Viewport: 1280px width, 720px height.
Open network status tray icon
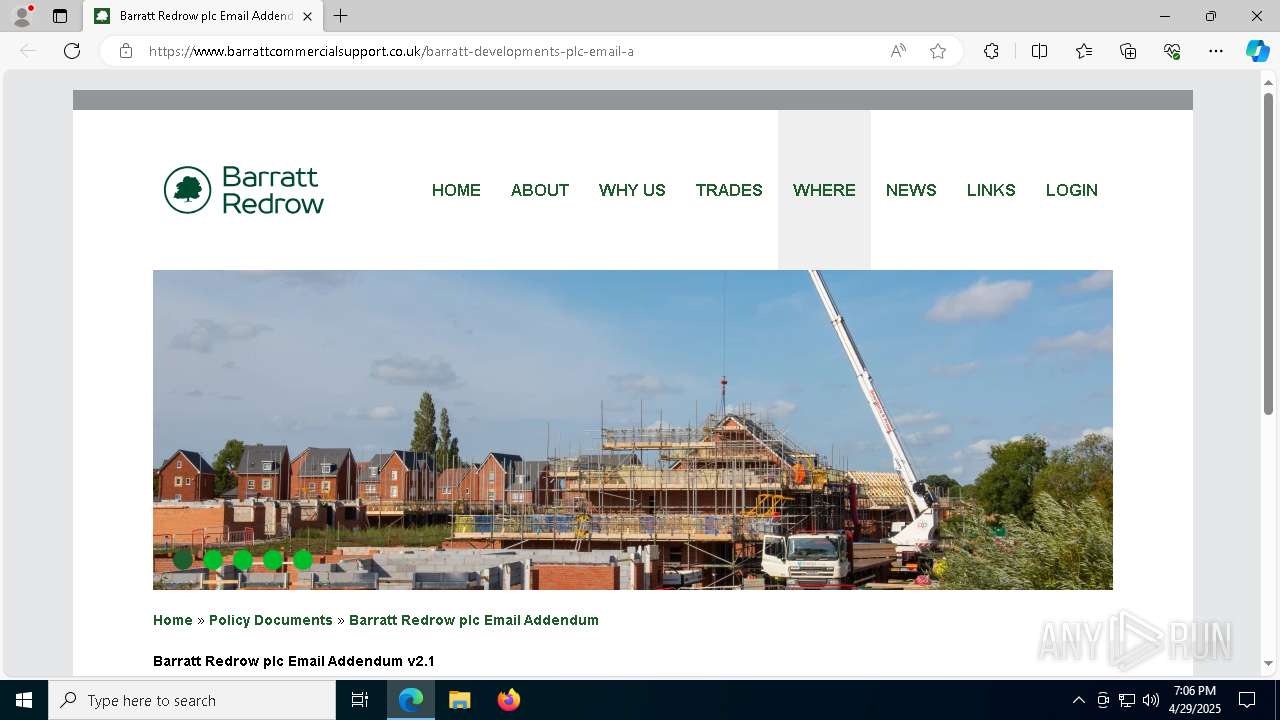coord(1127,700)
